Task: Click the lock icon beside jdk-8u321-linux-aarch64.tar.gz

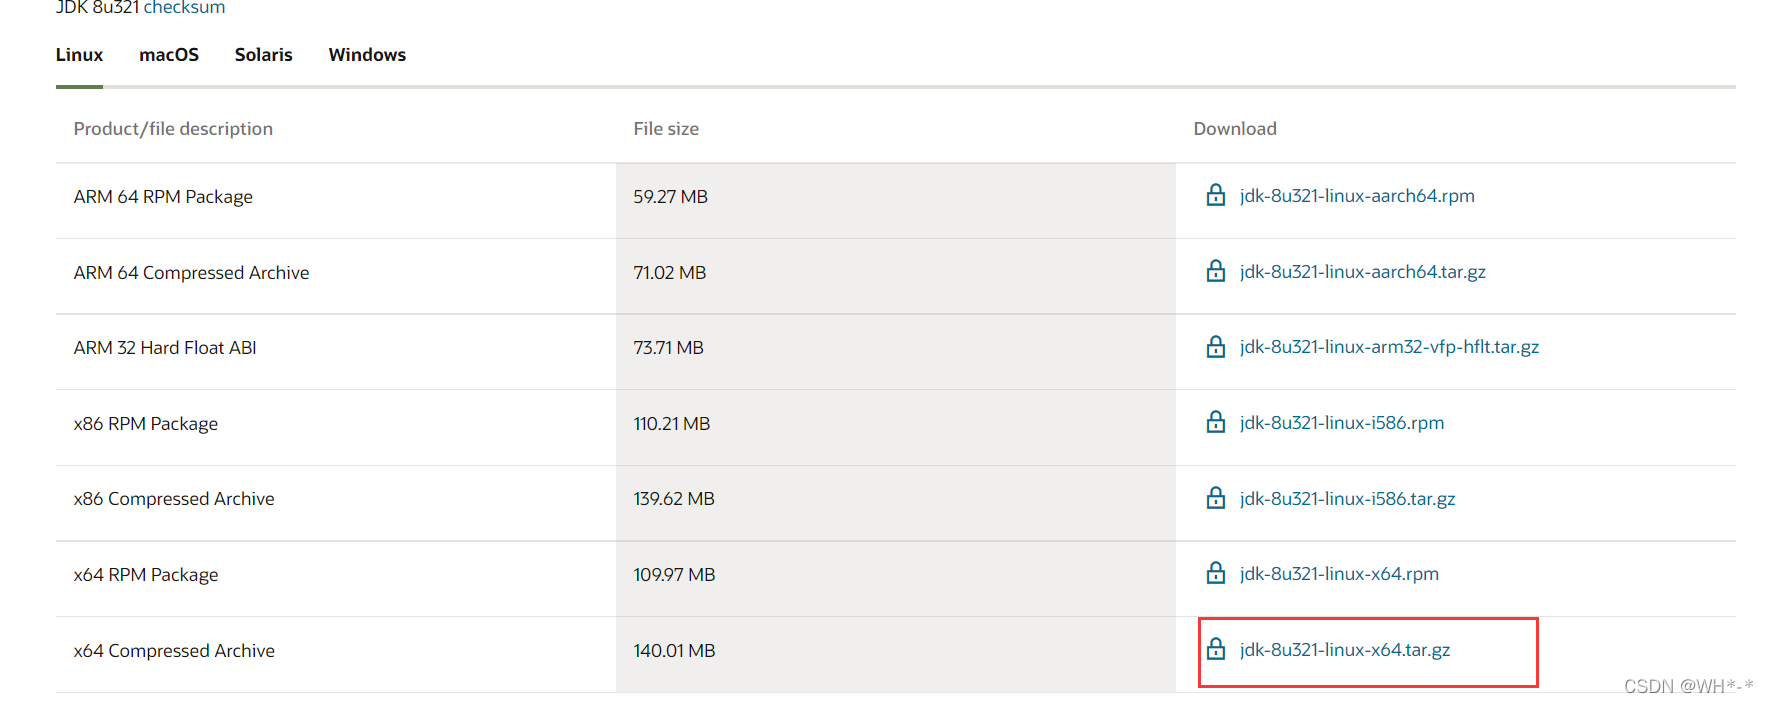Action: (x=1215, y=271)
